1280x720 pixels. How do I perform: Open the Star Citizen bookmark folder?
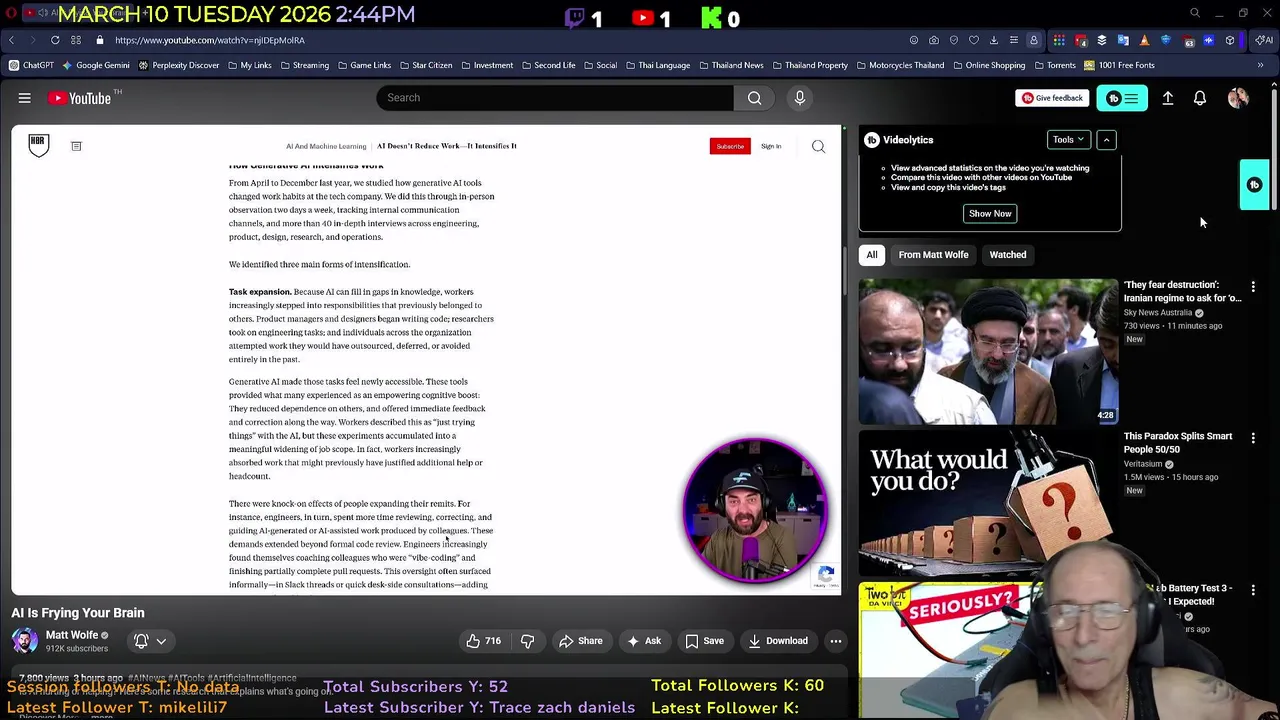point(425,65)
